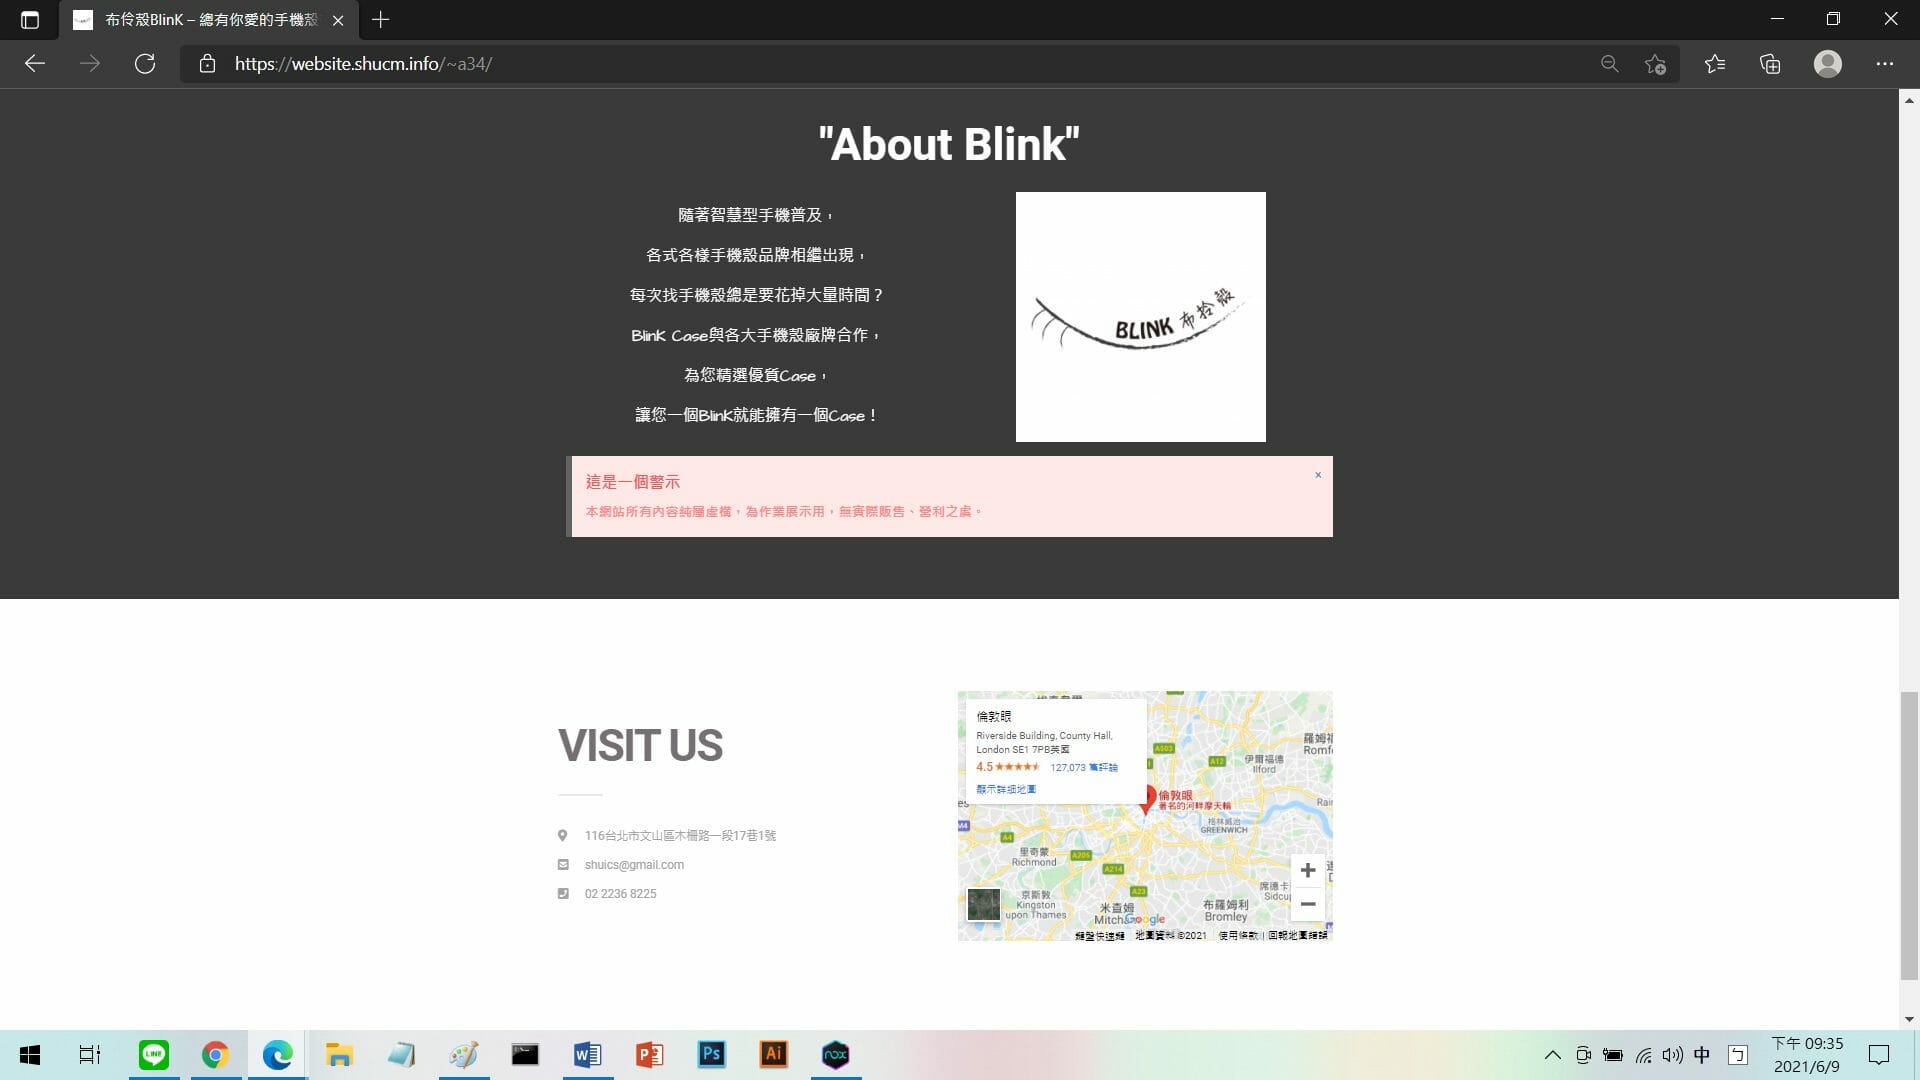
Task: Open the tab actions menu icon
Action: click(x=30, y=20)
